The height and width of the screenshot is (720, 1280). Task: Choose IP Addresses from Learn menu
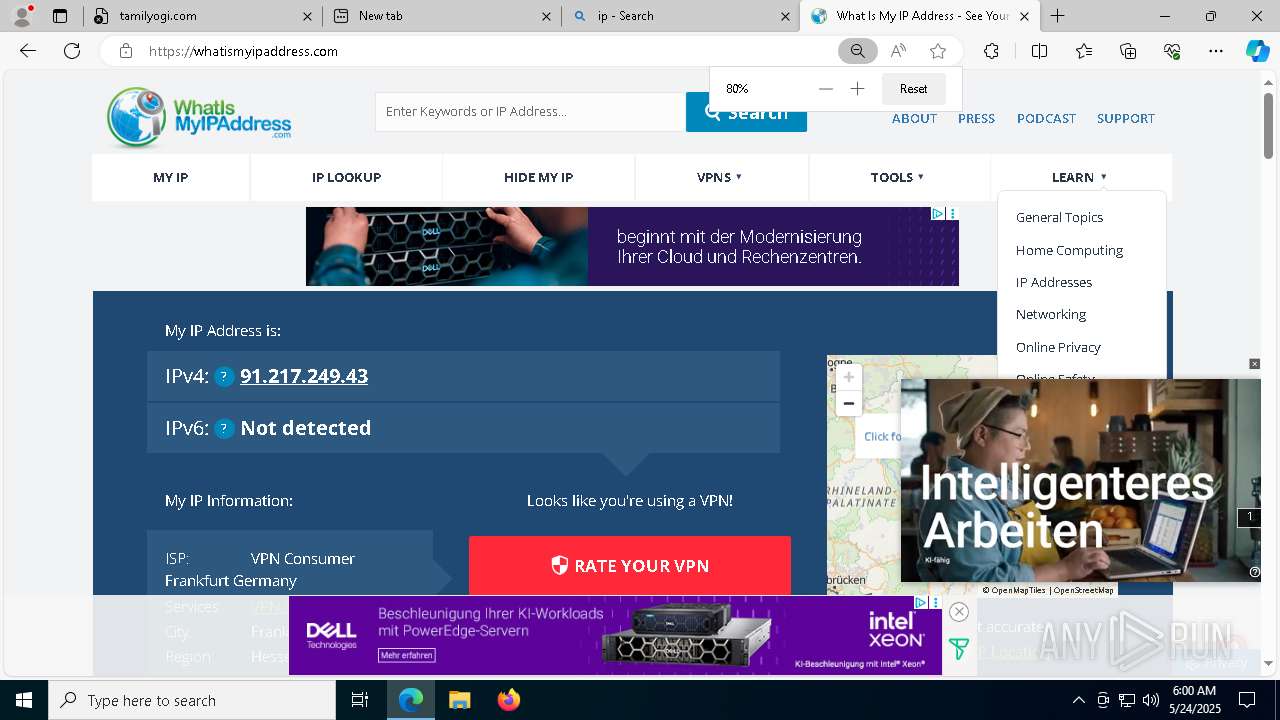point(1054,282)
